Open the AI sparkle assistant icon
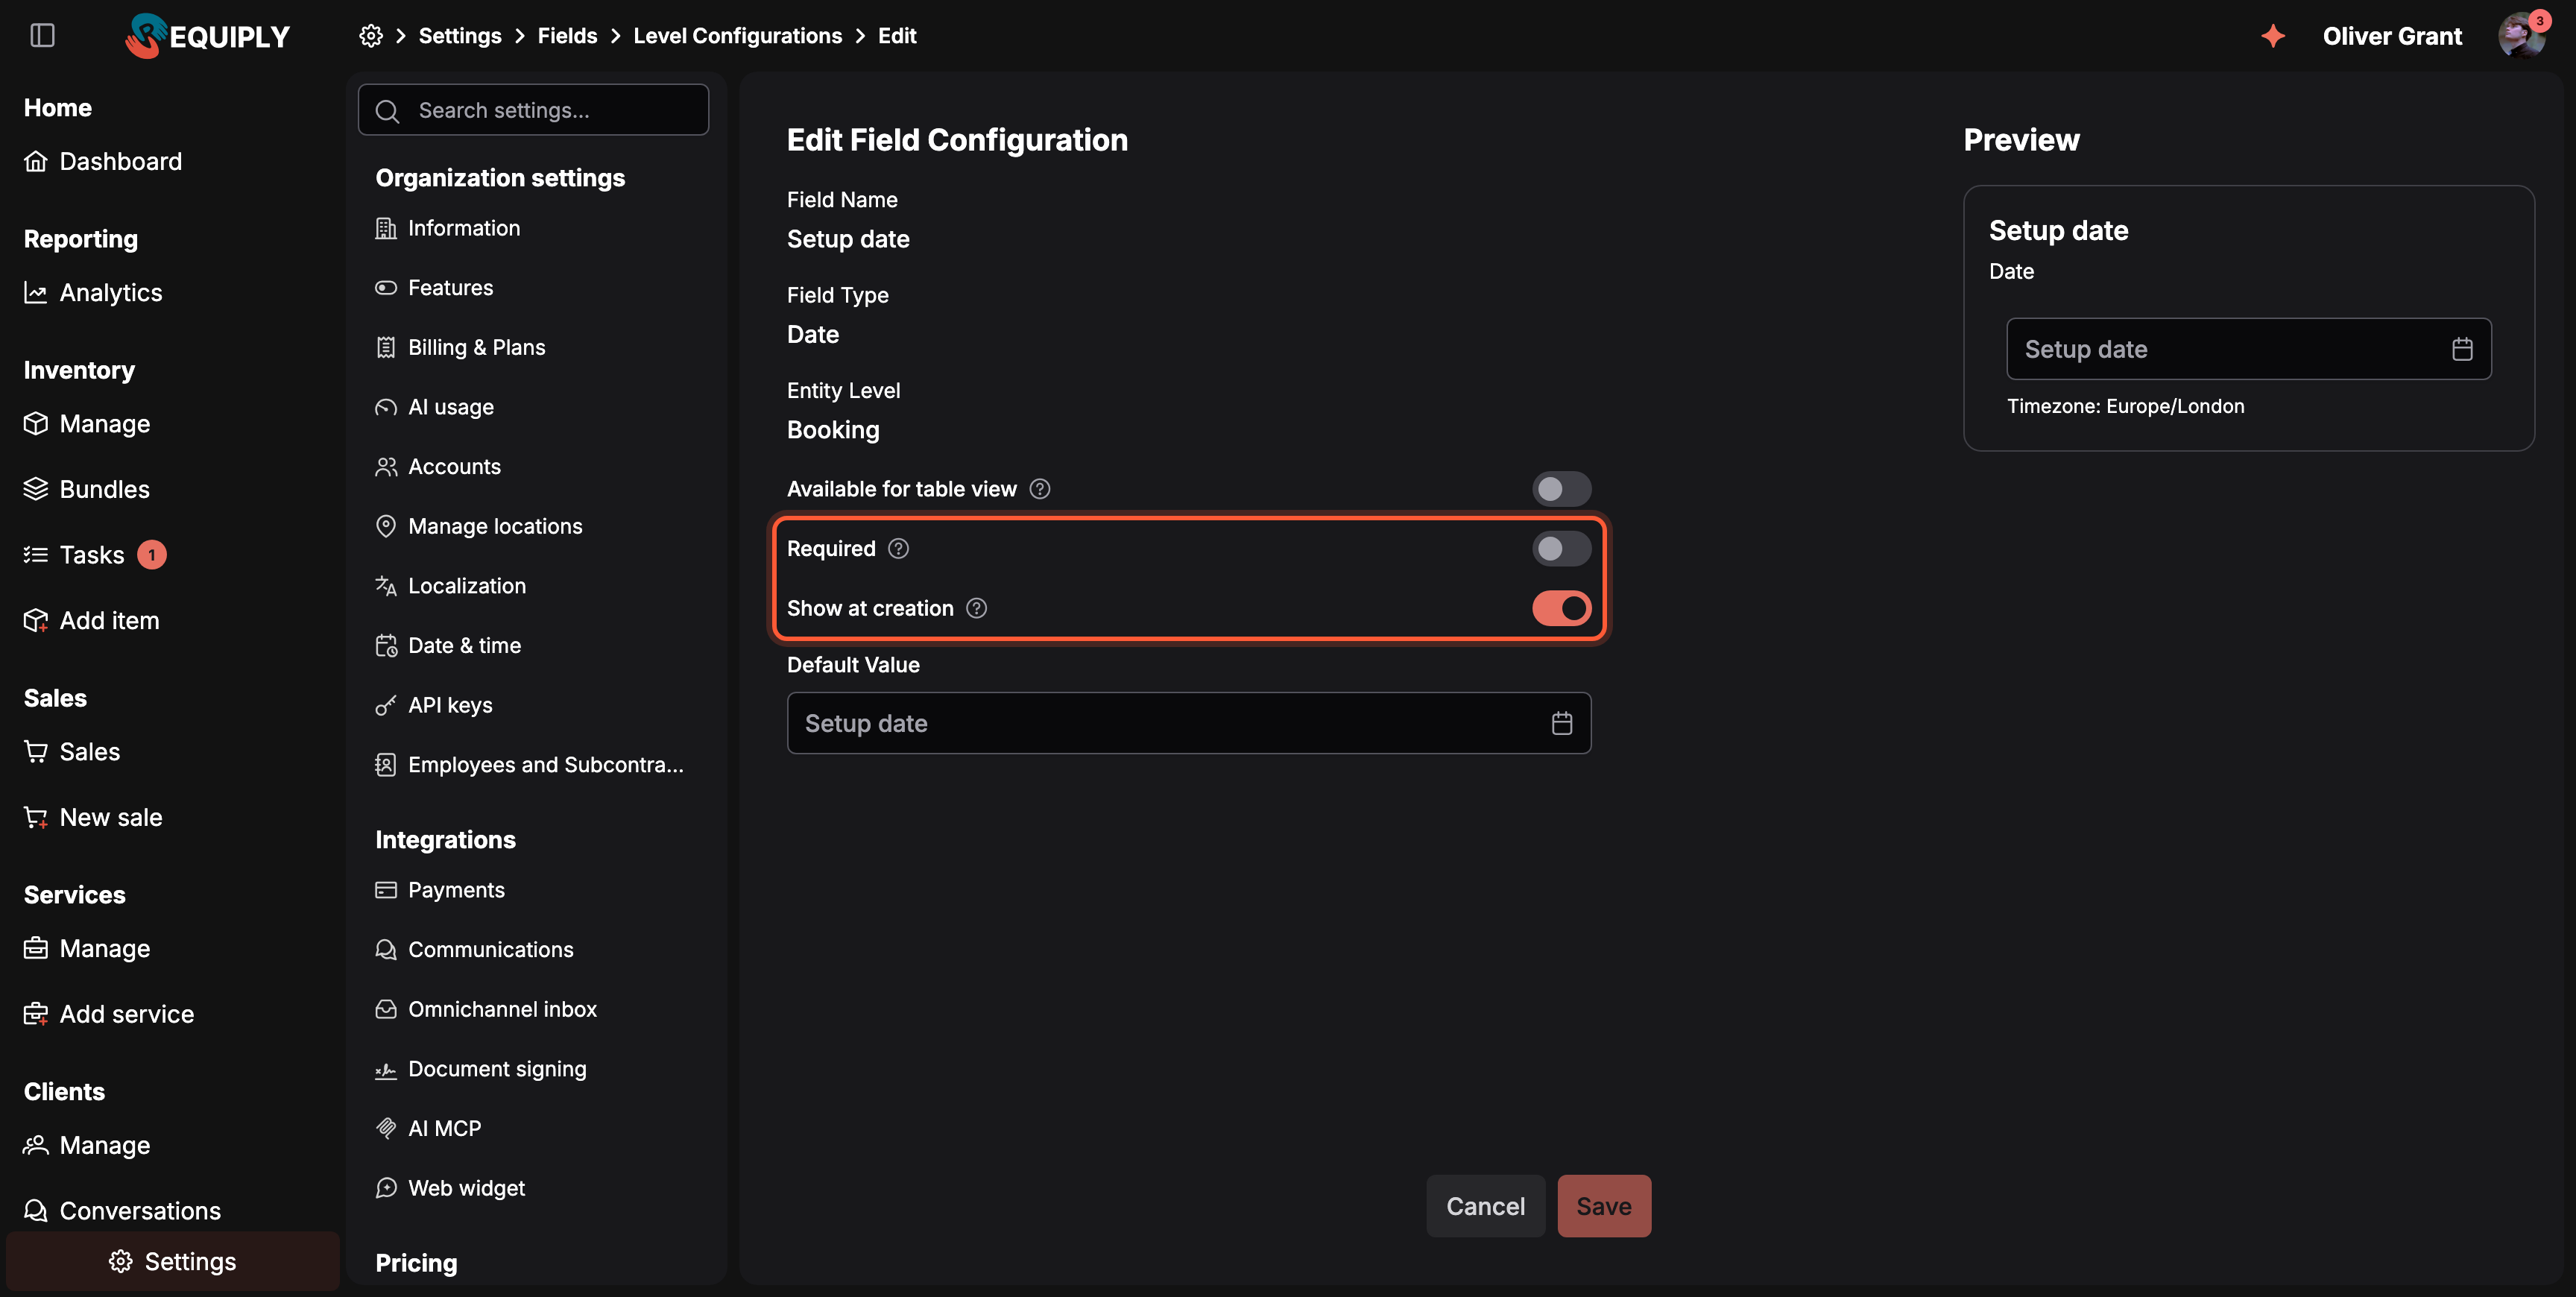This screenshot has height=1297, width=2576. (x=2273, y=36)
